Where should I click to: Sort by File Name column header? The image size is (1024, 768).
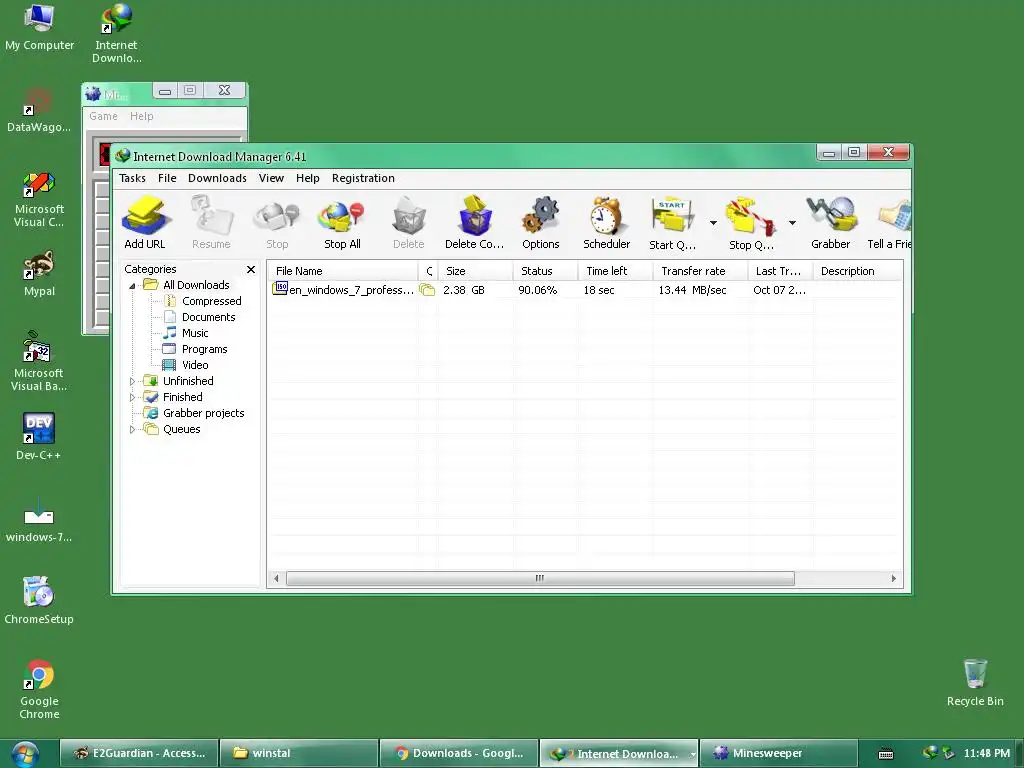click(344, 271)
